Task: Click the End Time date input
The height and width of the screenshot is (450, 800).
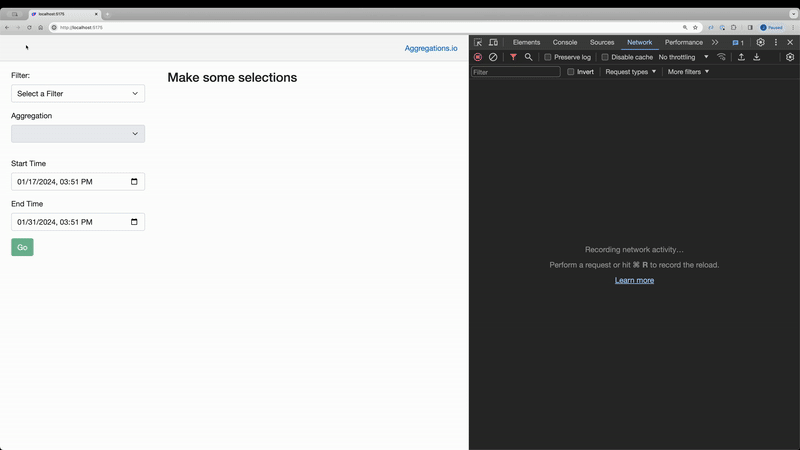Action: pyautogui.click(x=78, y=222)
